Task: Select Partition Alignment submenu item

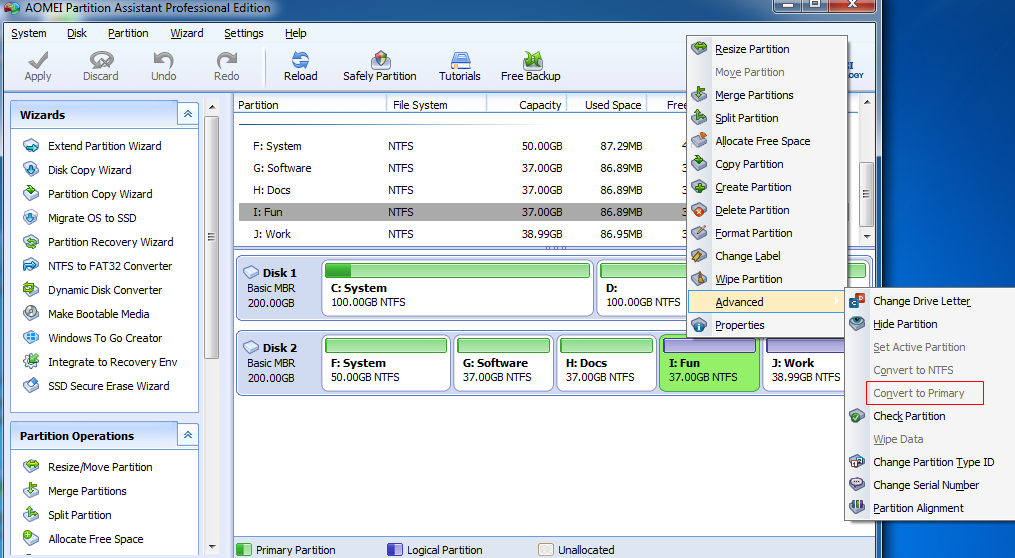Action: [x=930, y=508]
